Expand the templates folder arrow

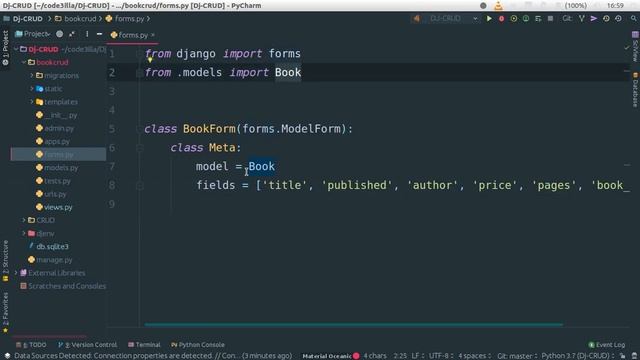tap(32, 102)
